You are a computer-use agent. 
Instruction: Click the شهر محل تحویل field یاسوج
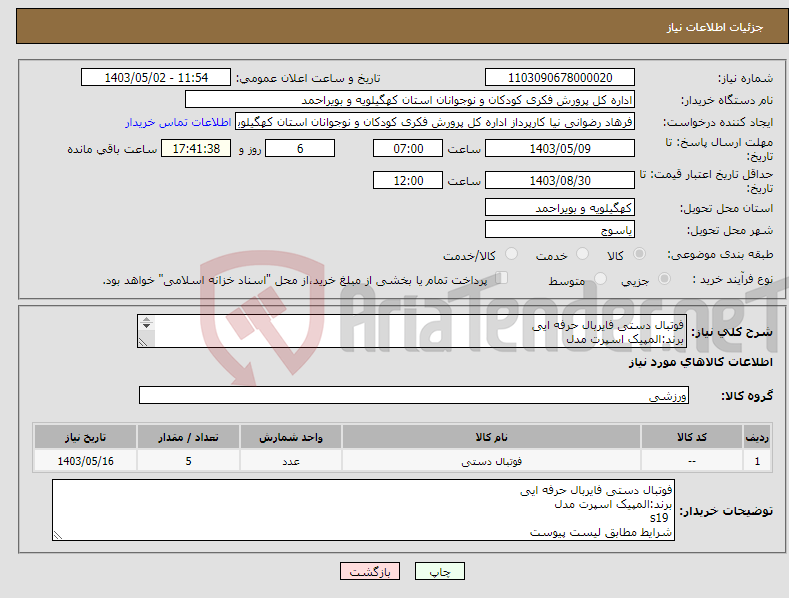point(560,230)
